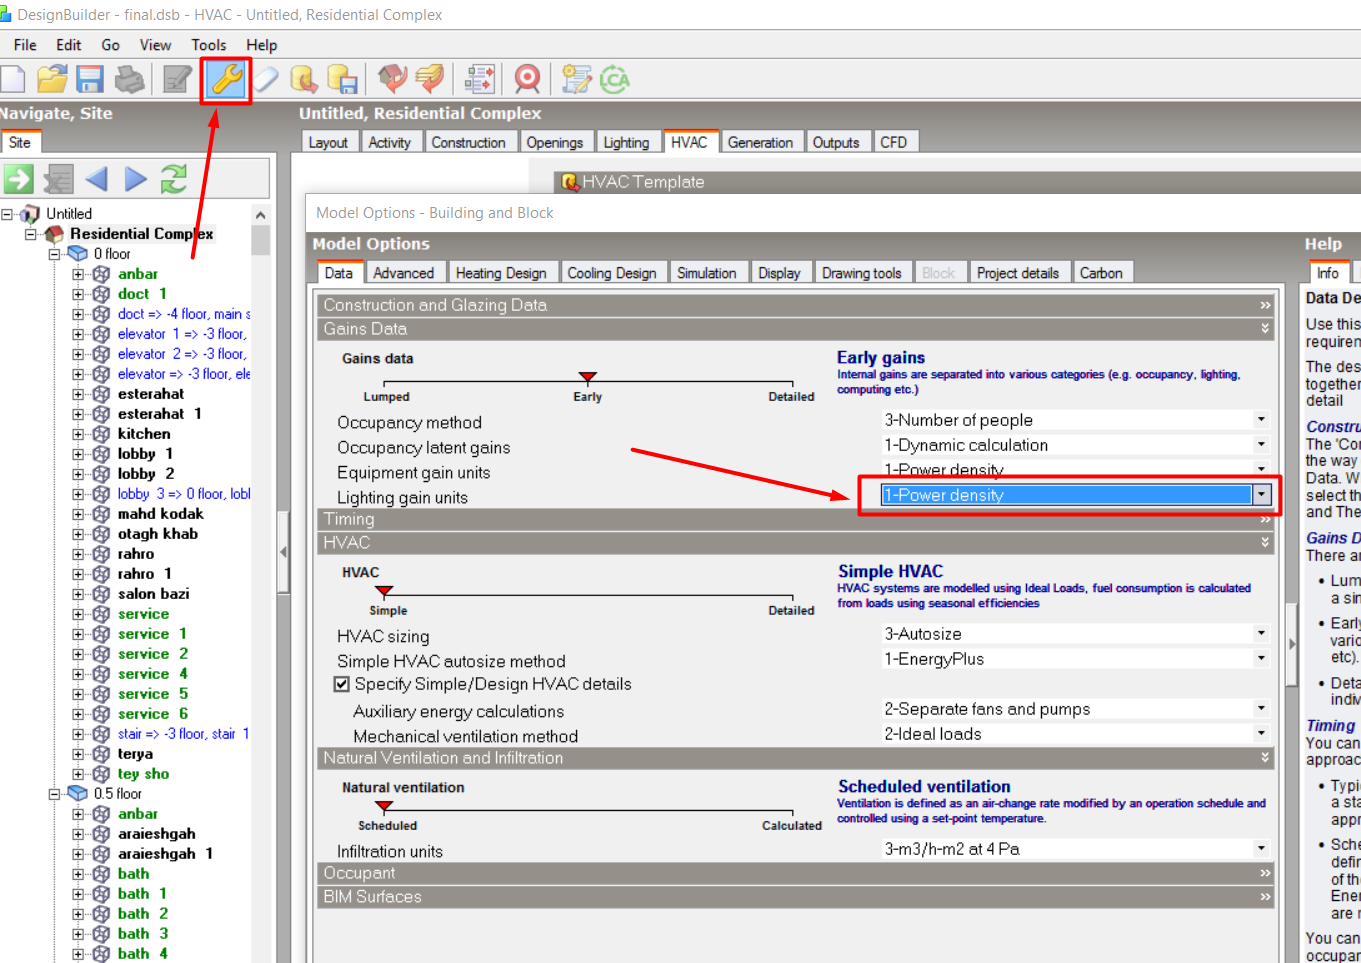Open the Infiltration units dropdown
This screenshot has width=1361, height=963.
tap(1261, 849)
